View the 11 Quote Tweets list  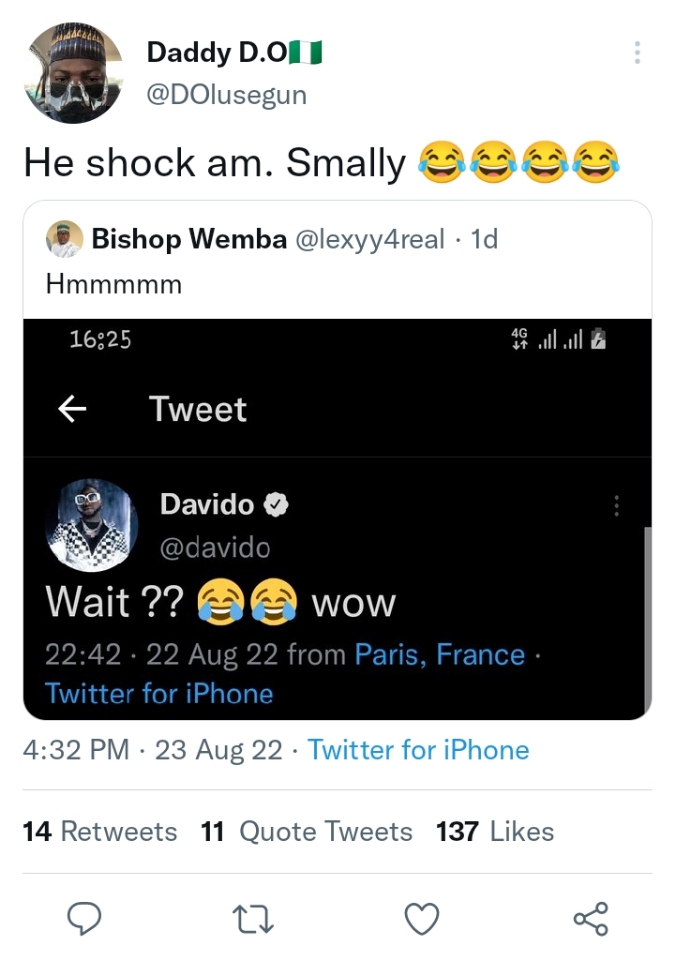[x=306, y=831]
